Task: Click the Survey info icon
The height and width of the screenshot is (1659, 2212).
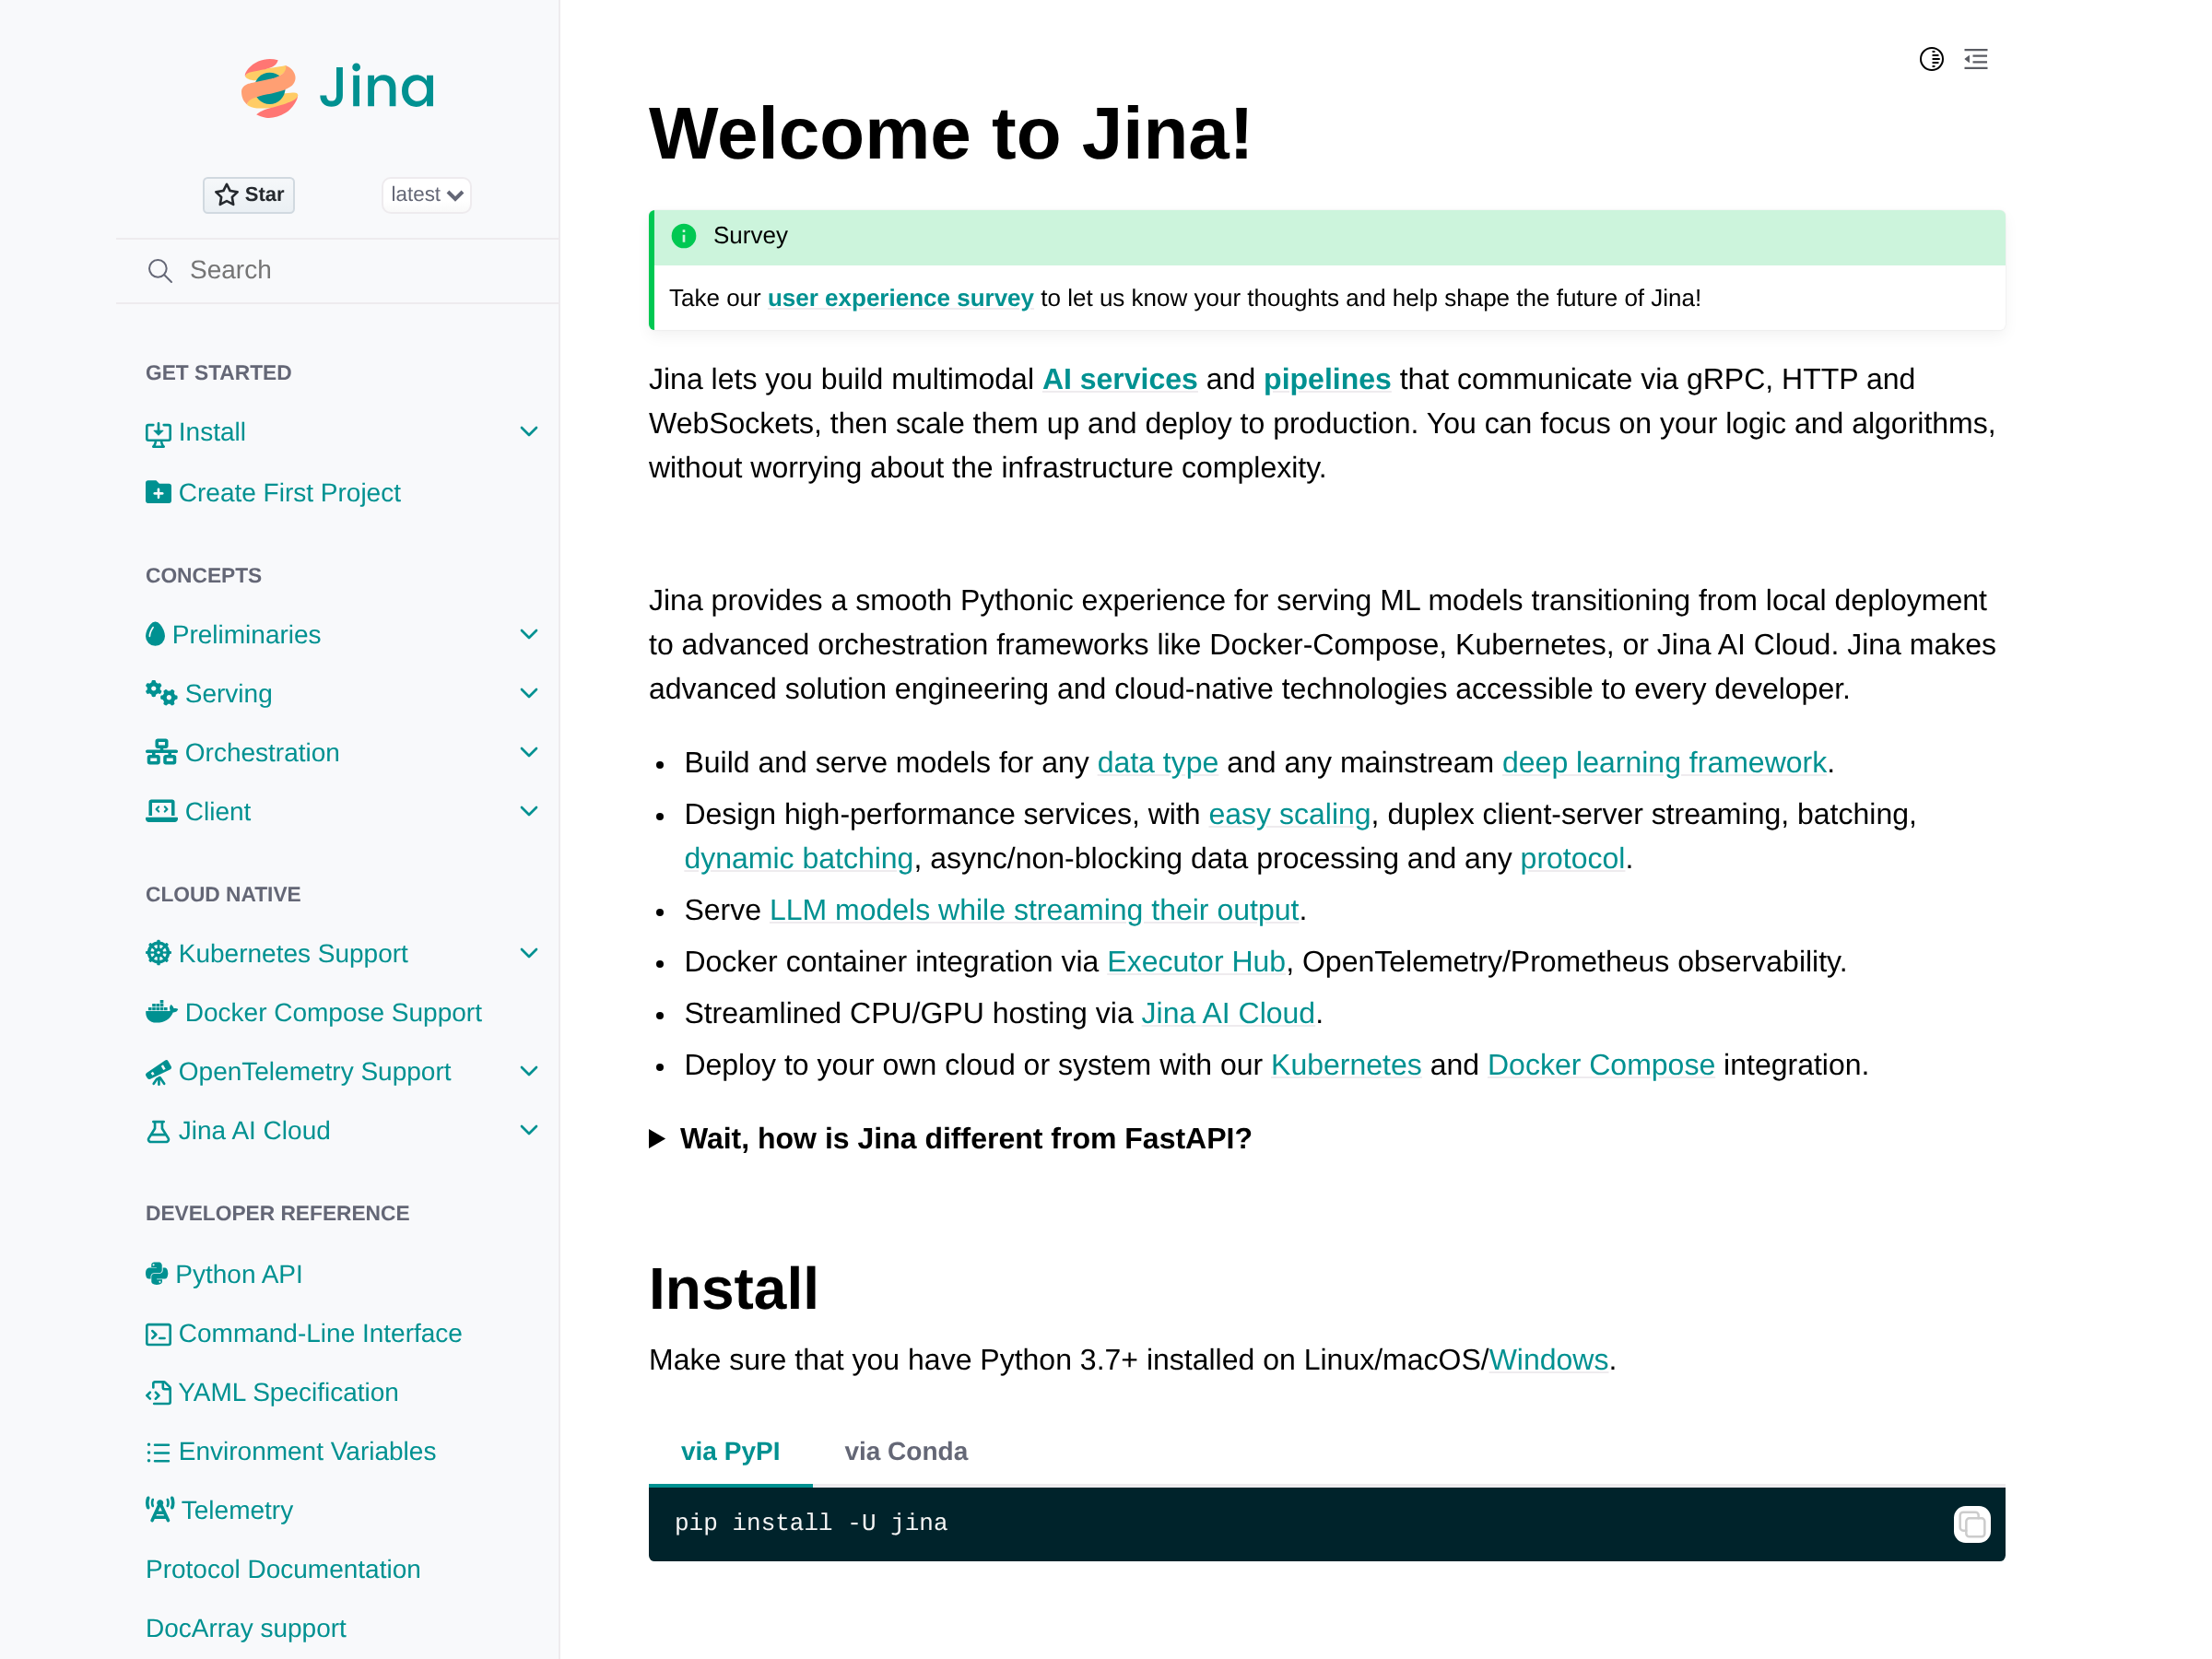Action: (x=684, y=236)
